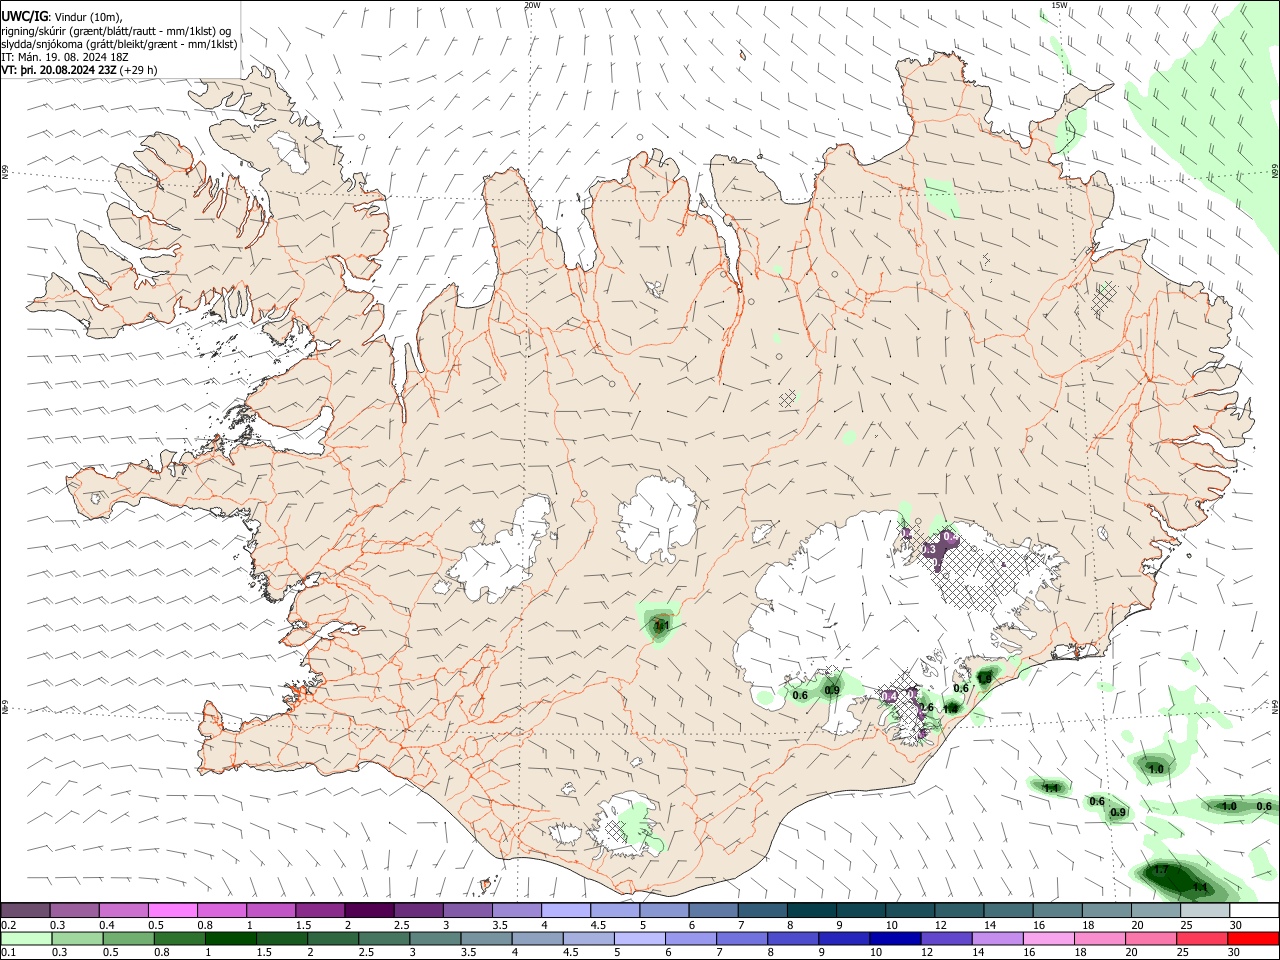Select the light grey 25 swatch on upper scale
This screenshot has height=960, width=1280.
(x=1203, y=910)
